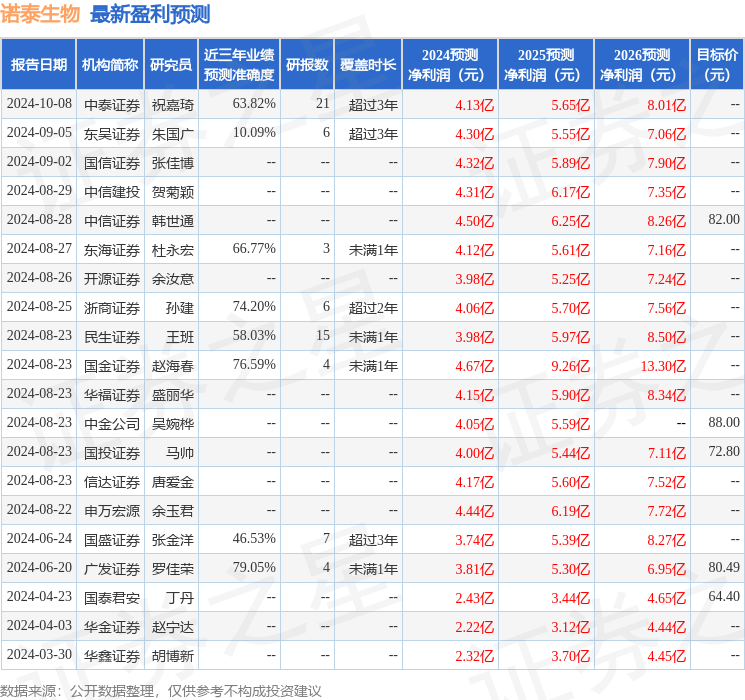745x700 pixels.
Task: Click the 4.45亿 forecast value
Action: pyautogui.click(x=667, y=656)
